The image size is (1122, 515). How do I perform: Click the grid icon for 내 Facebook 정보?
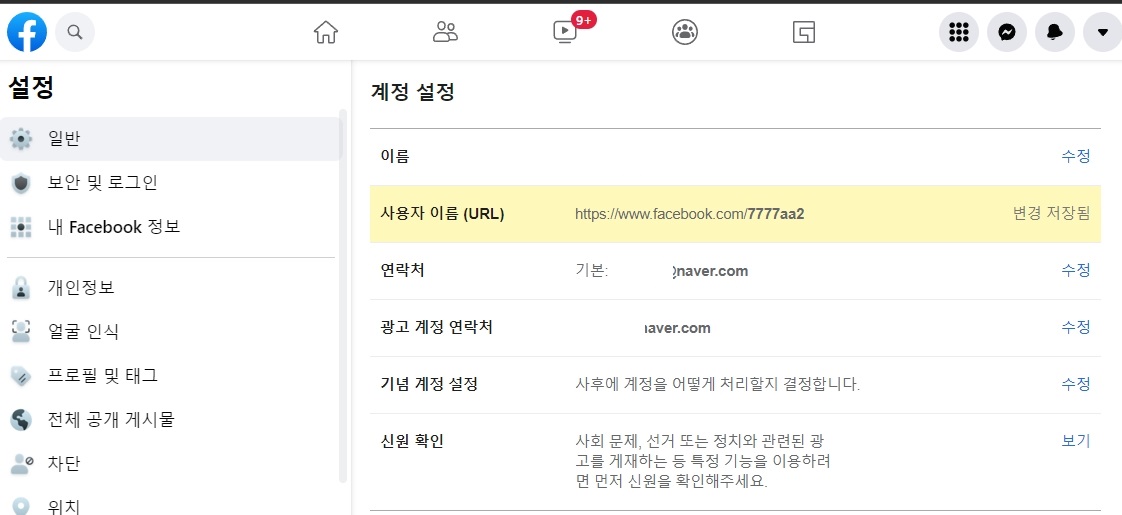tap(21, 227)
